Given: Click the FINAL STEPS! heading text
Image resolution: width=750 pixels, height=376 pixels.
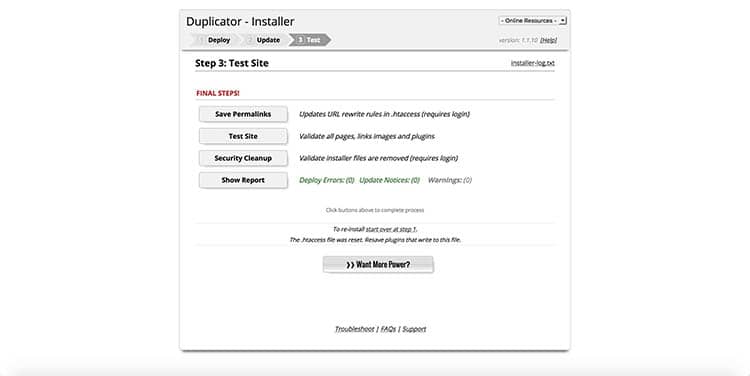Looking at the screenshot, I should pos(218,93).
